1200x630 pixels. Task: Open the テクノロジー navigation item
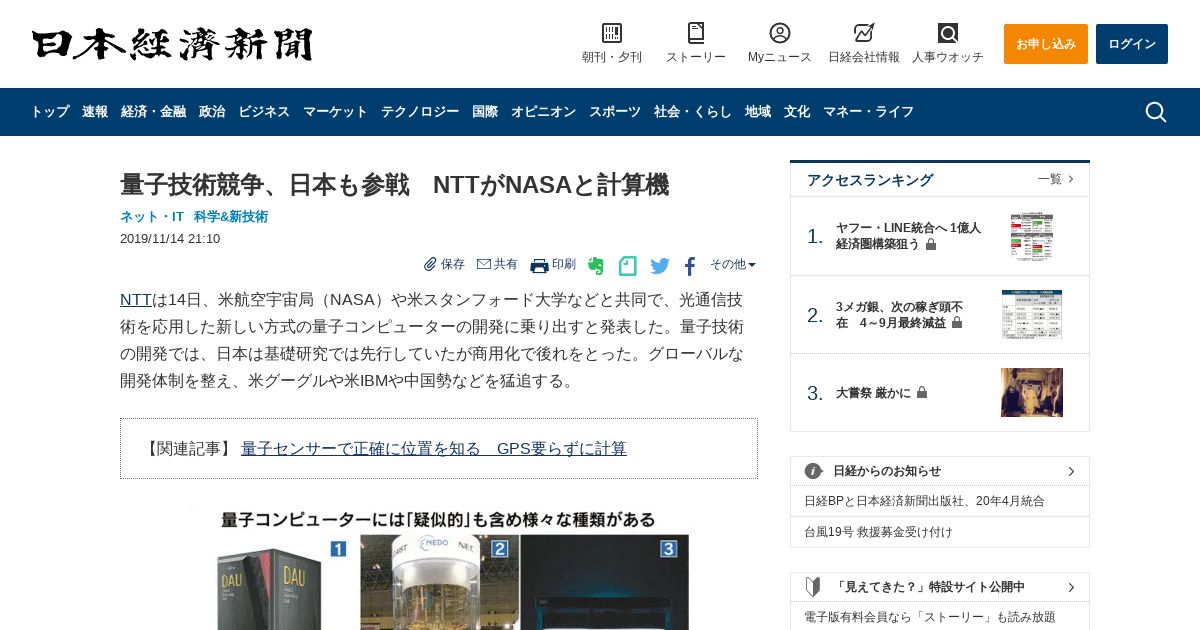420,112
